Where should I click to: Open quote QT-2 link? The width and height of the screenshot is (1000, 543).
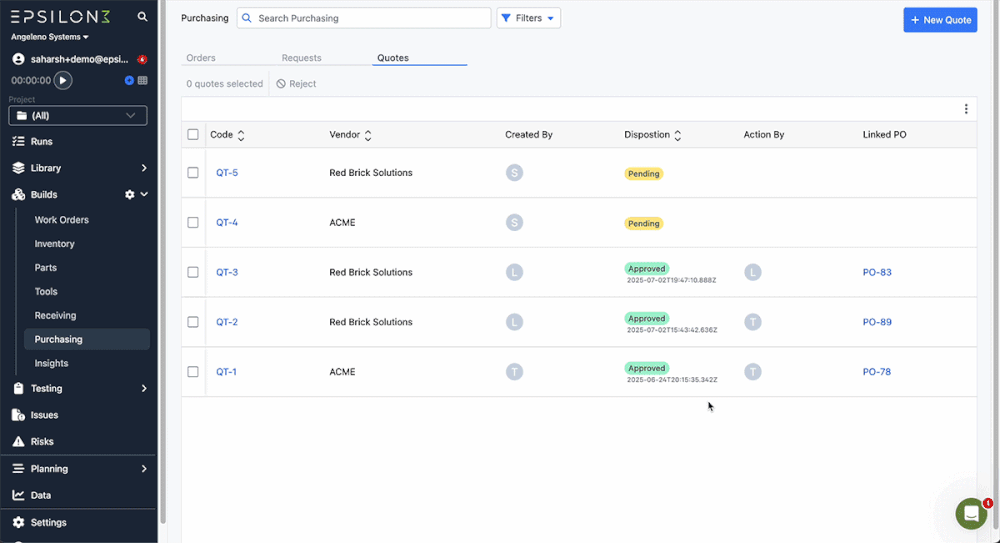click(x=226, y=322)
